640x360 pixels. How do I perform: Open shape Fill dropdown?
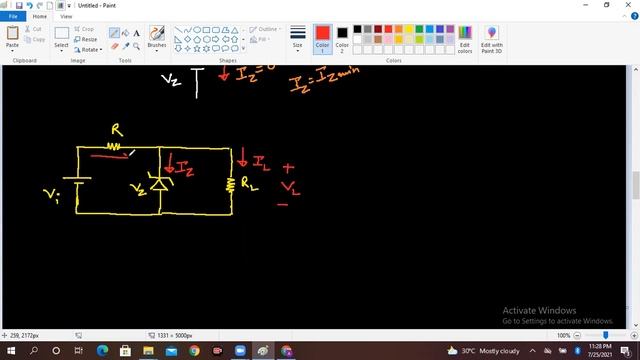tap(260, 40)
